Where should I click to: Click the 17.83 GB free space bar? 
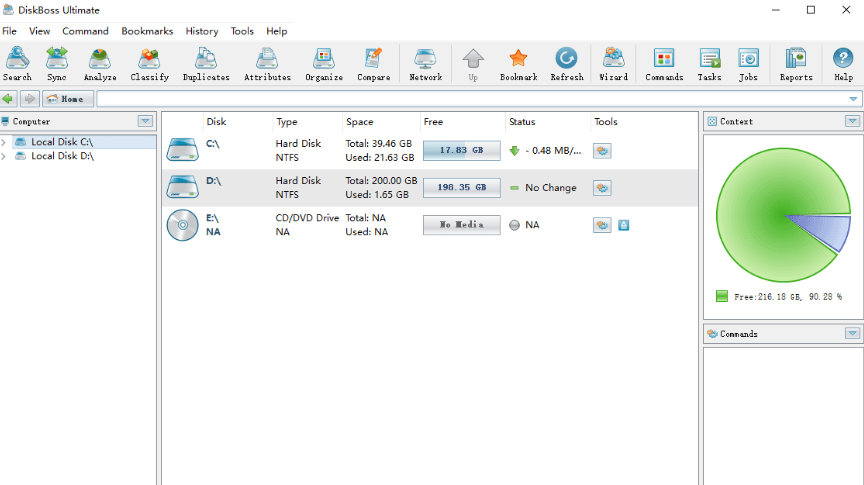462,150
